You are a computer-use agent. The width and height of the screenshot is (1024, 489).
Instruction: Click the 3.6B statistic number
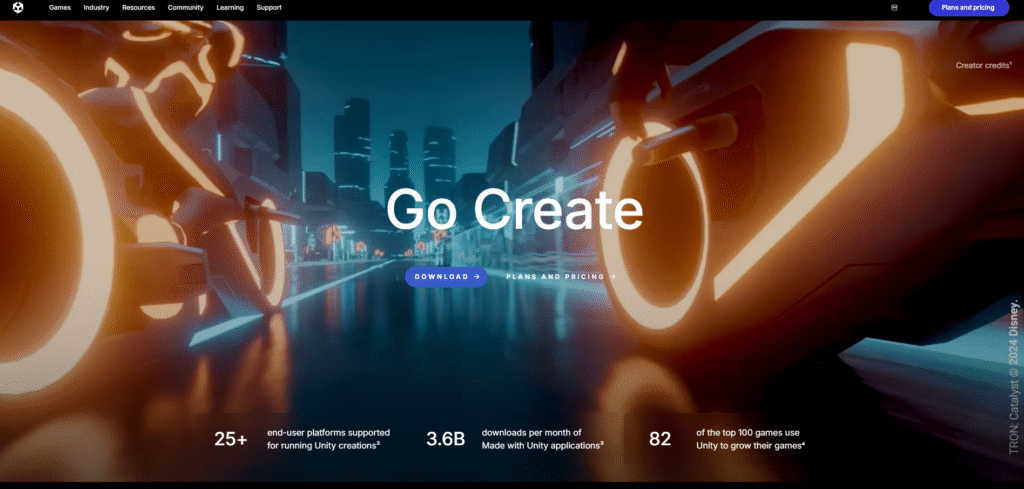tap(445, 439)
